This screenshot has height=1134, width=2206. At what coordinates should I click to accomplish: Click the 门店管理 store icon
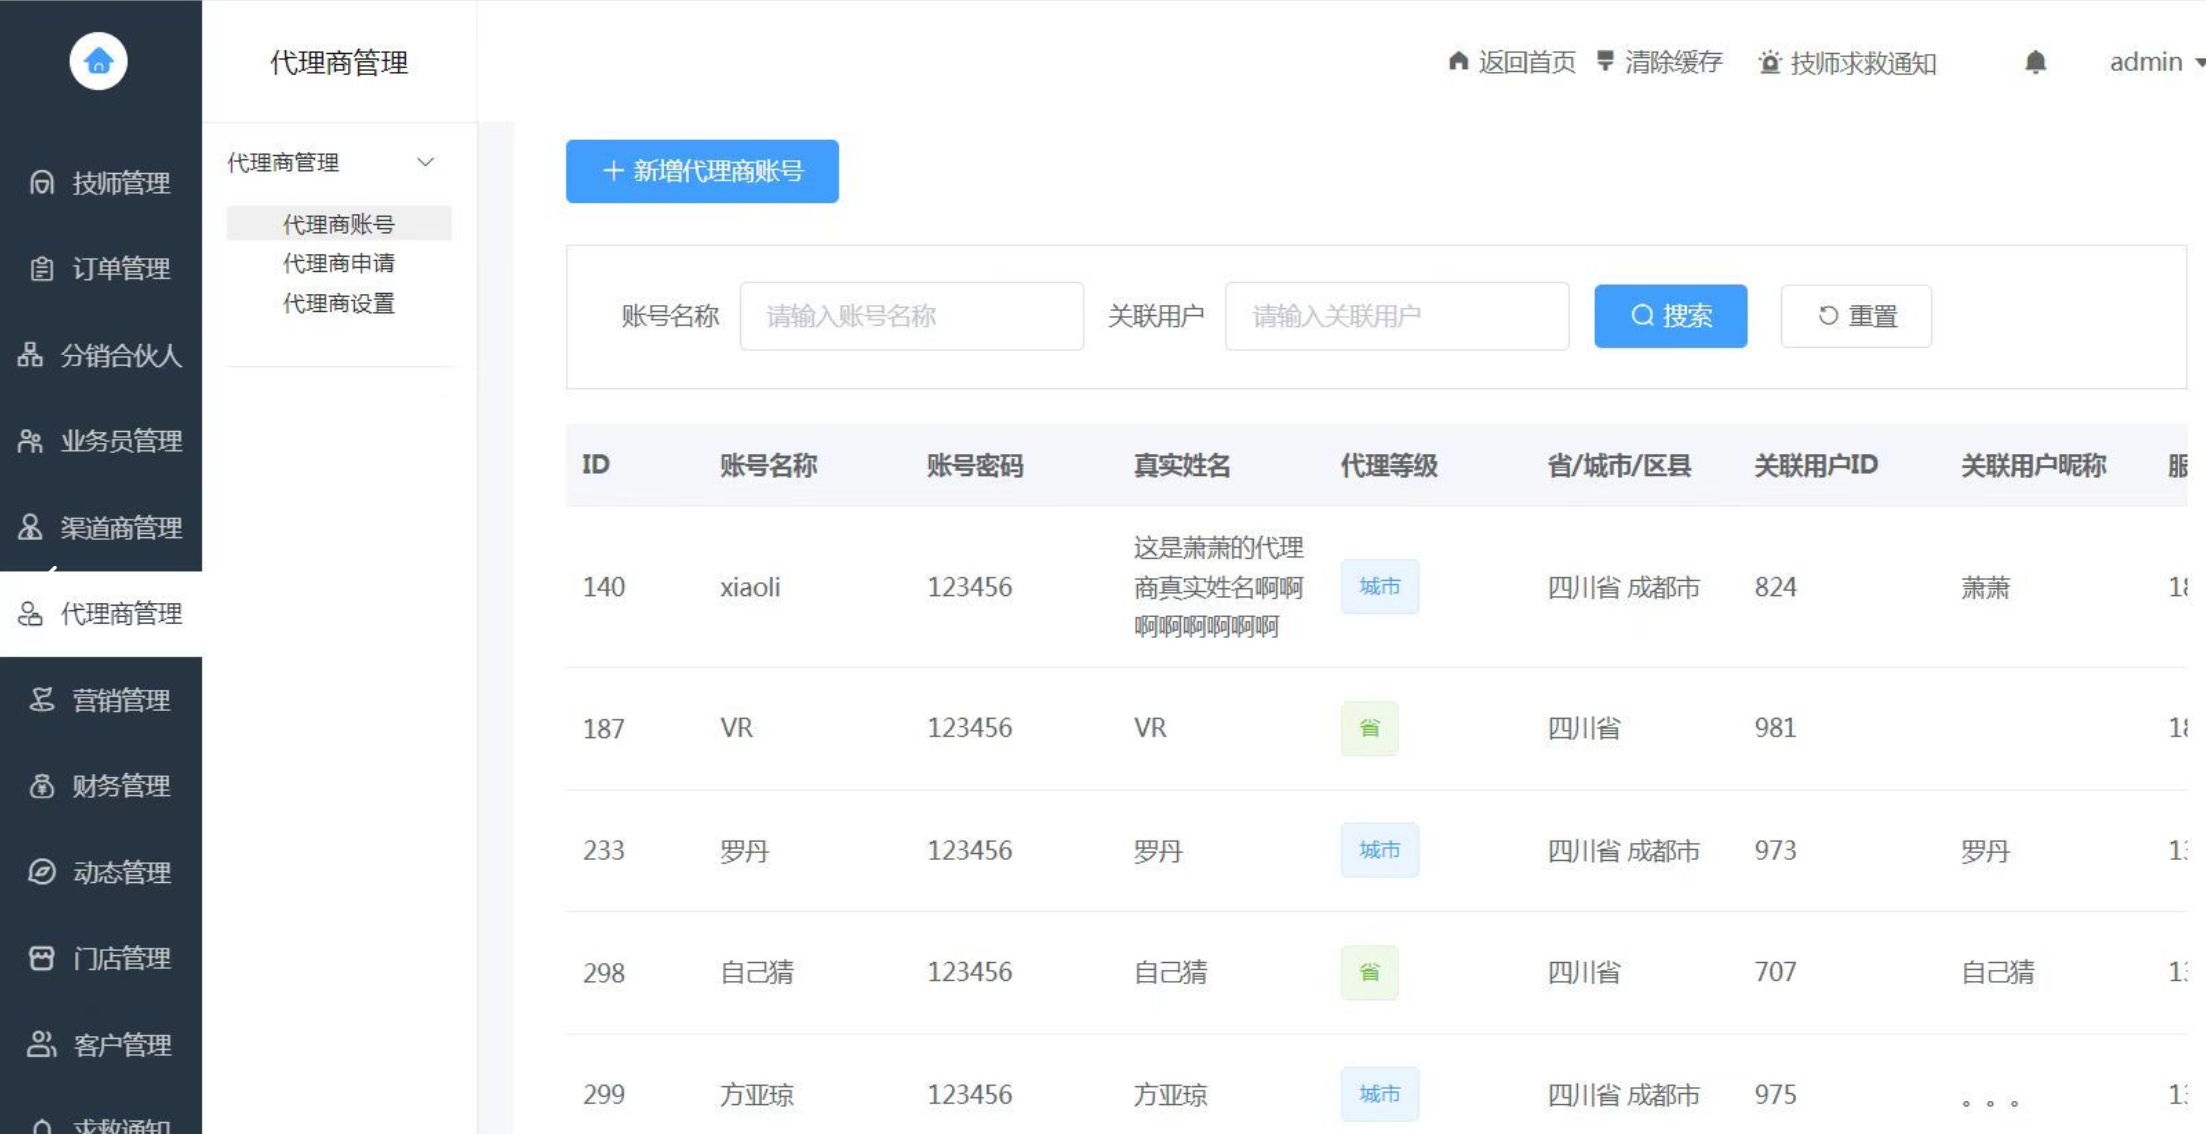41,958
